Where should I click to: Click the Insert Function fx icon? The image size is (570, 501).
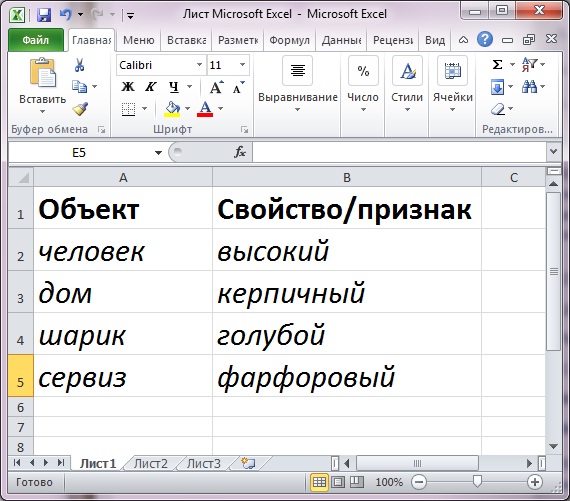coord(240,152)
